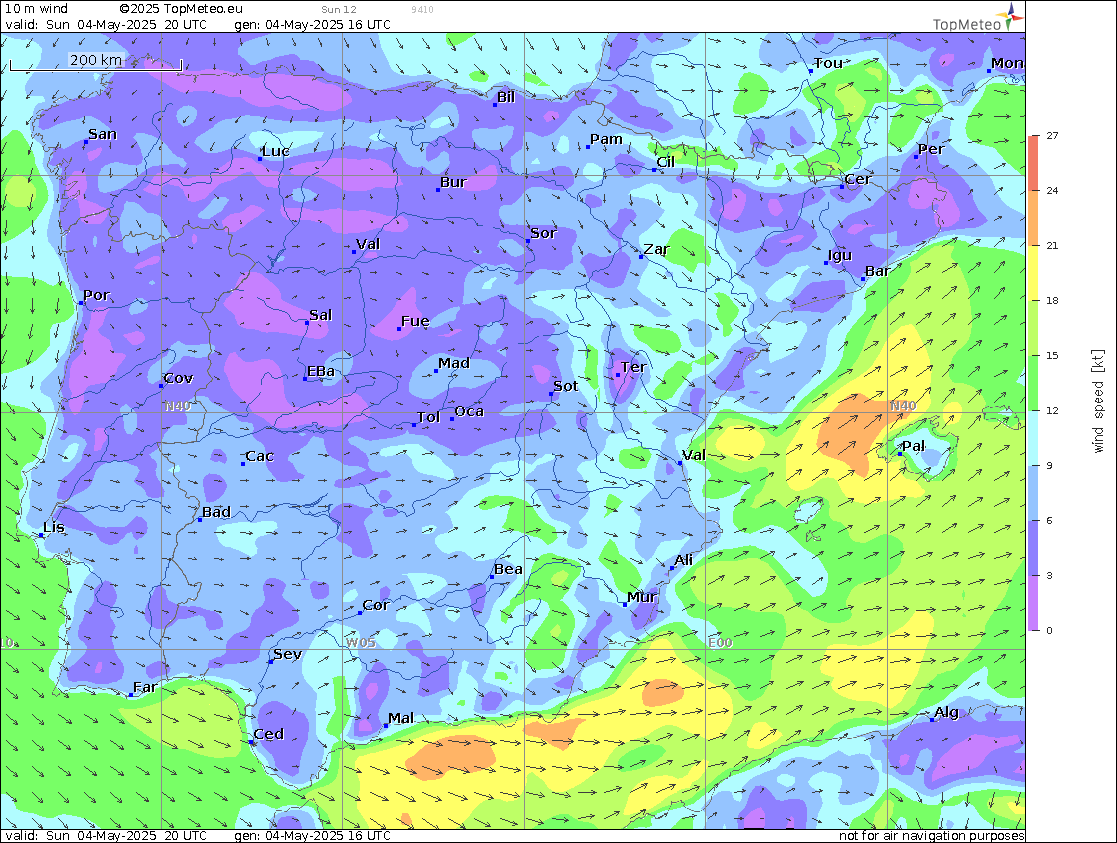Select the 'Mal' city label
This screenshot has height=843, width=1117.
coord(400,718)
